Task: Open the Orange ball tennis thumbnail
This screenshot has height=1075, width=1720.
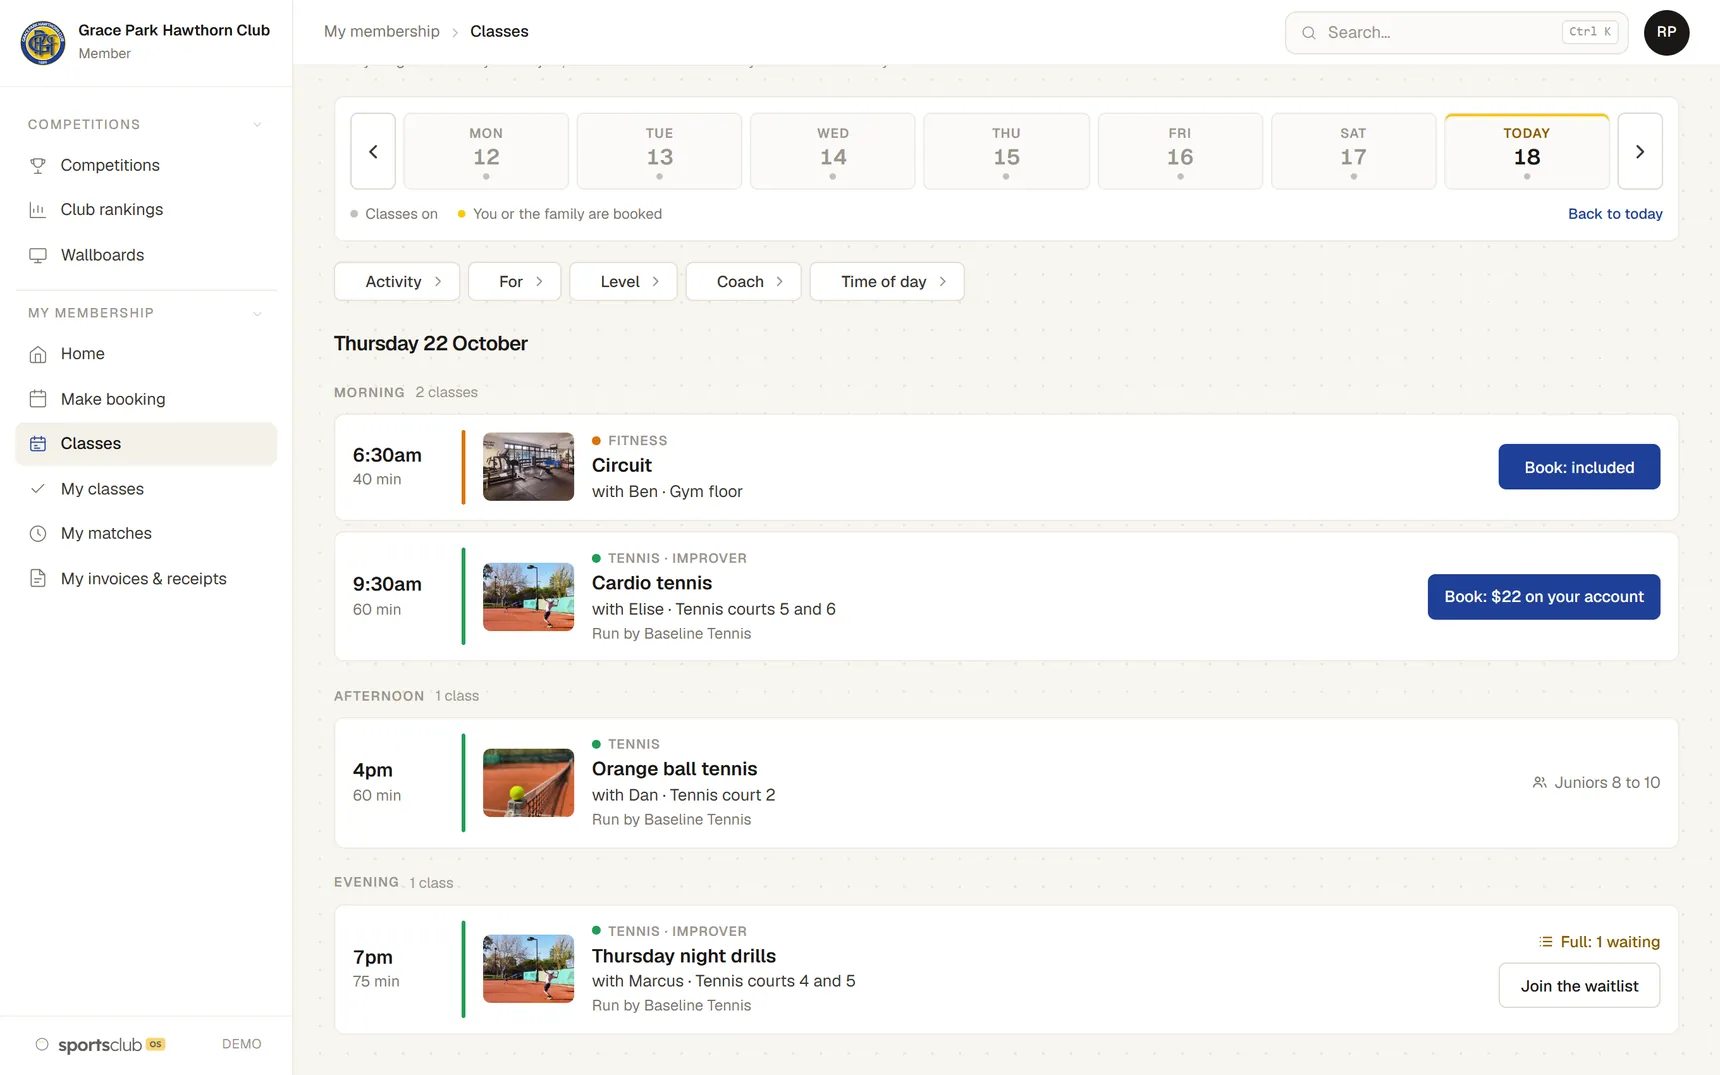Action: pos(528,783)
